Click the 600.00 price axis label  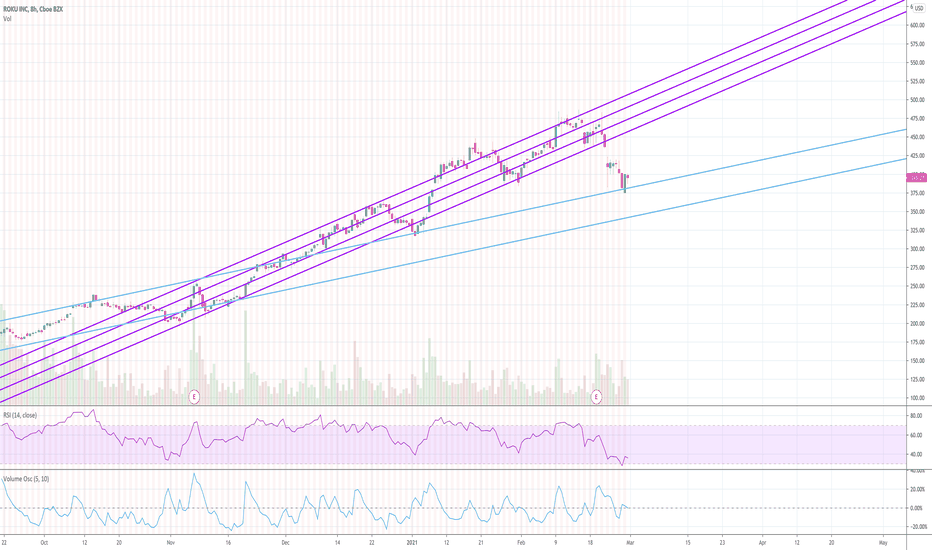click(x=917, y=25)
